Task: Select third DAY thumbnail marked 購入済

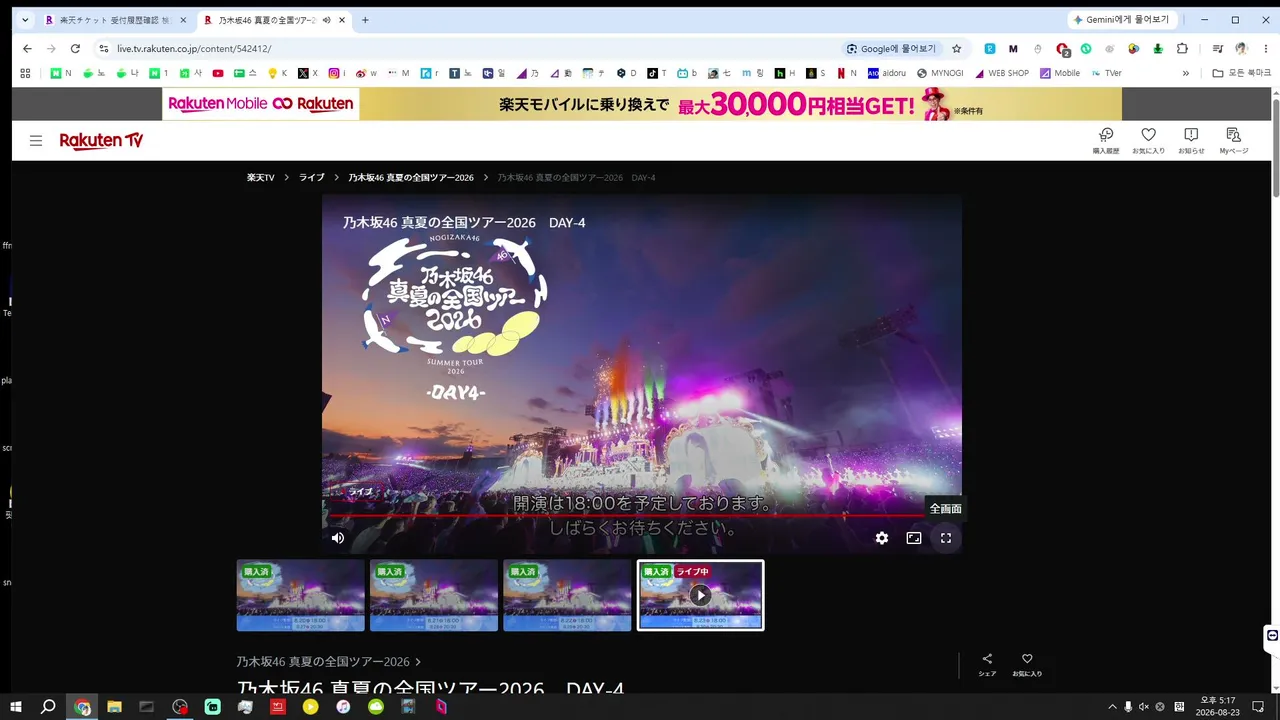Action: click(567, 595)
